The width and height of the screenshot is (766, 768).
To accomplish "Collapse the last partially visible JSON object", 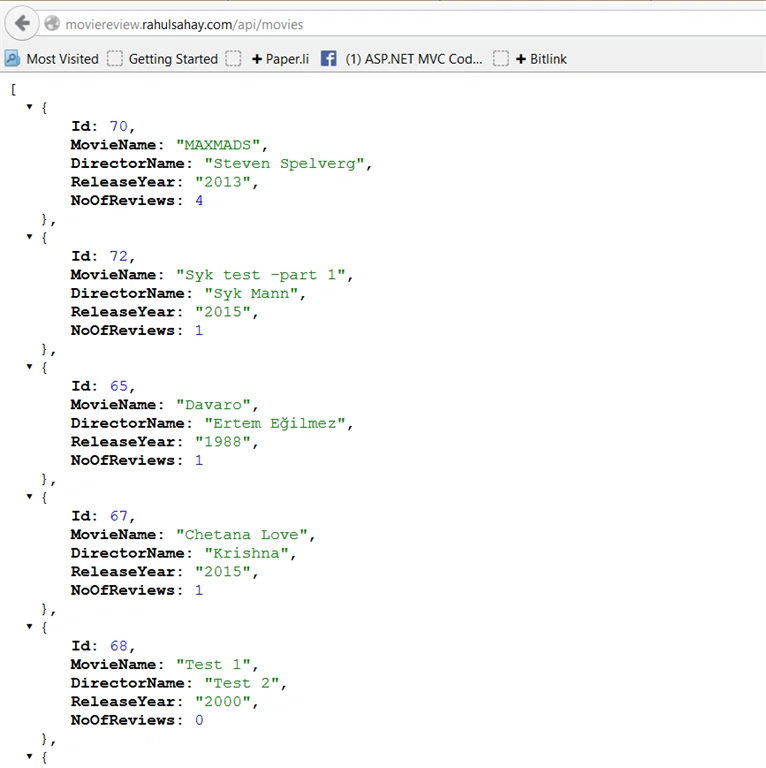I will click(29, 756).
